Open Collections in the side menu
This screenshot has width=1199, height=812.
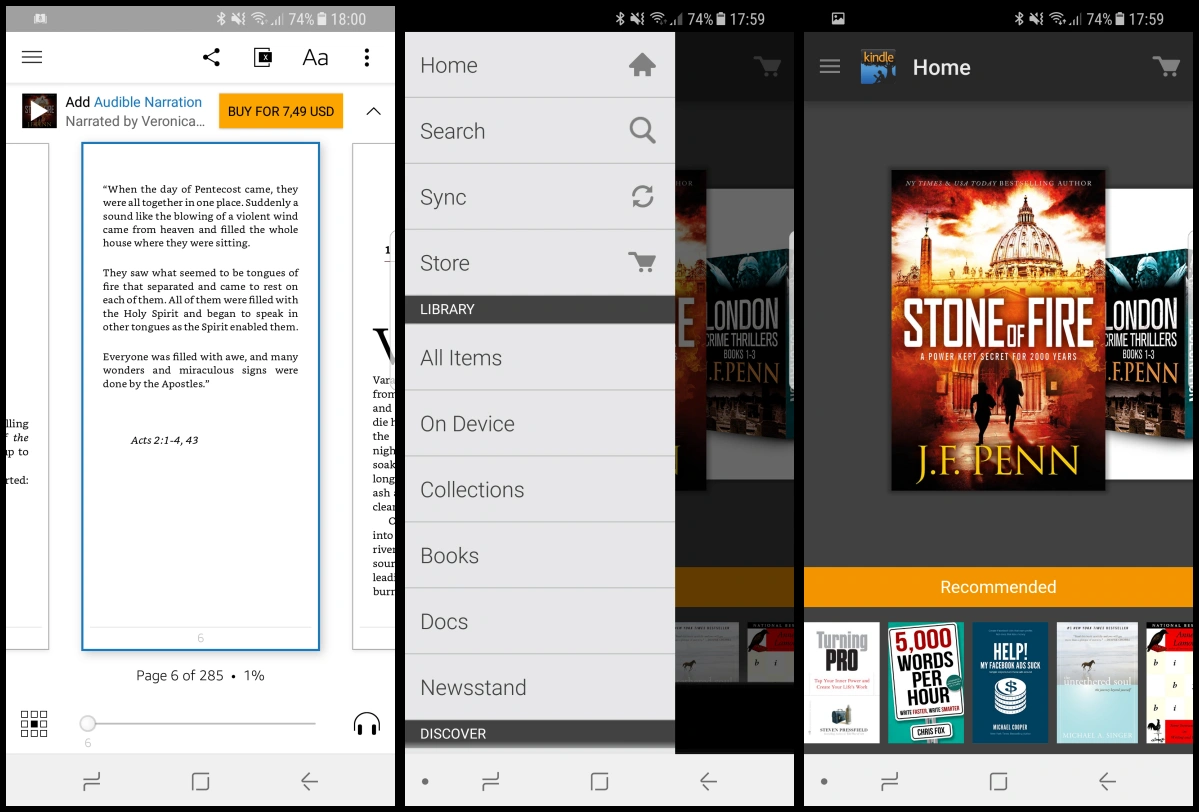[540, 489]
